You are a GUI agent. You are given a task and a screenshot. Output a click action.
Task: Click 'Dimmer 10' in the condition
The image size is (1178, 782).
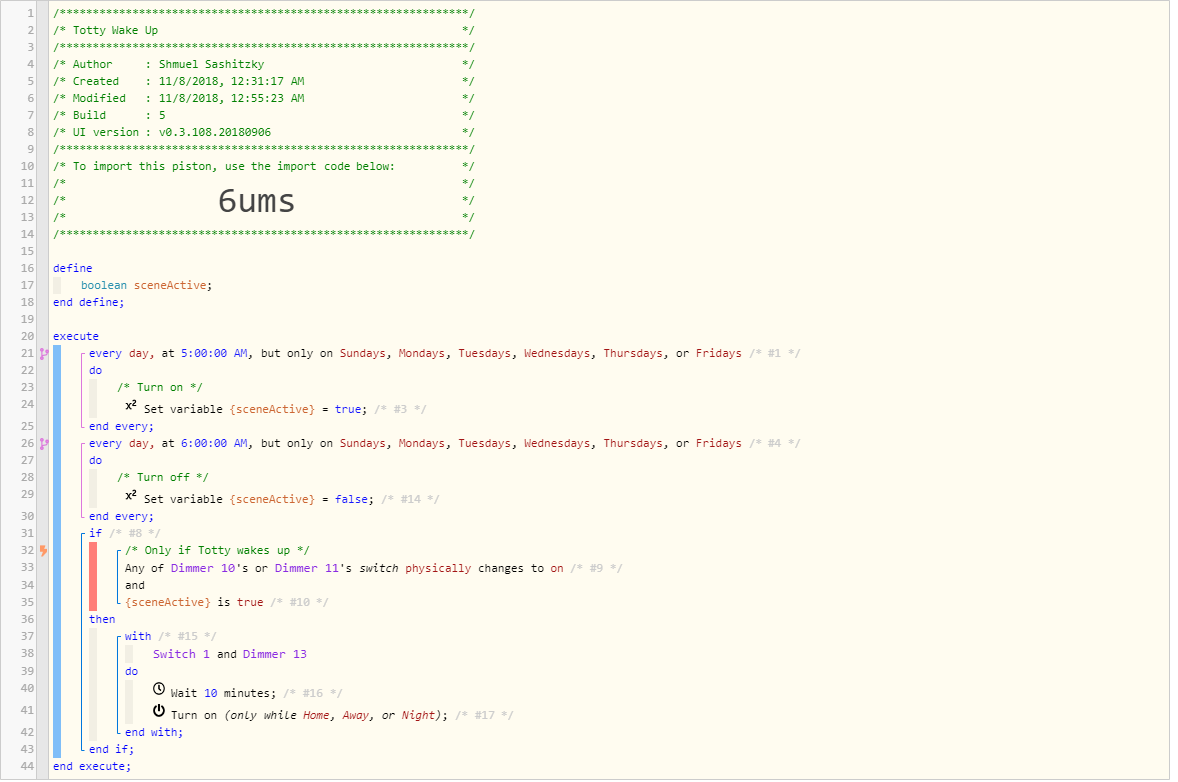[x=203, y=569]
